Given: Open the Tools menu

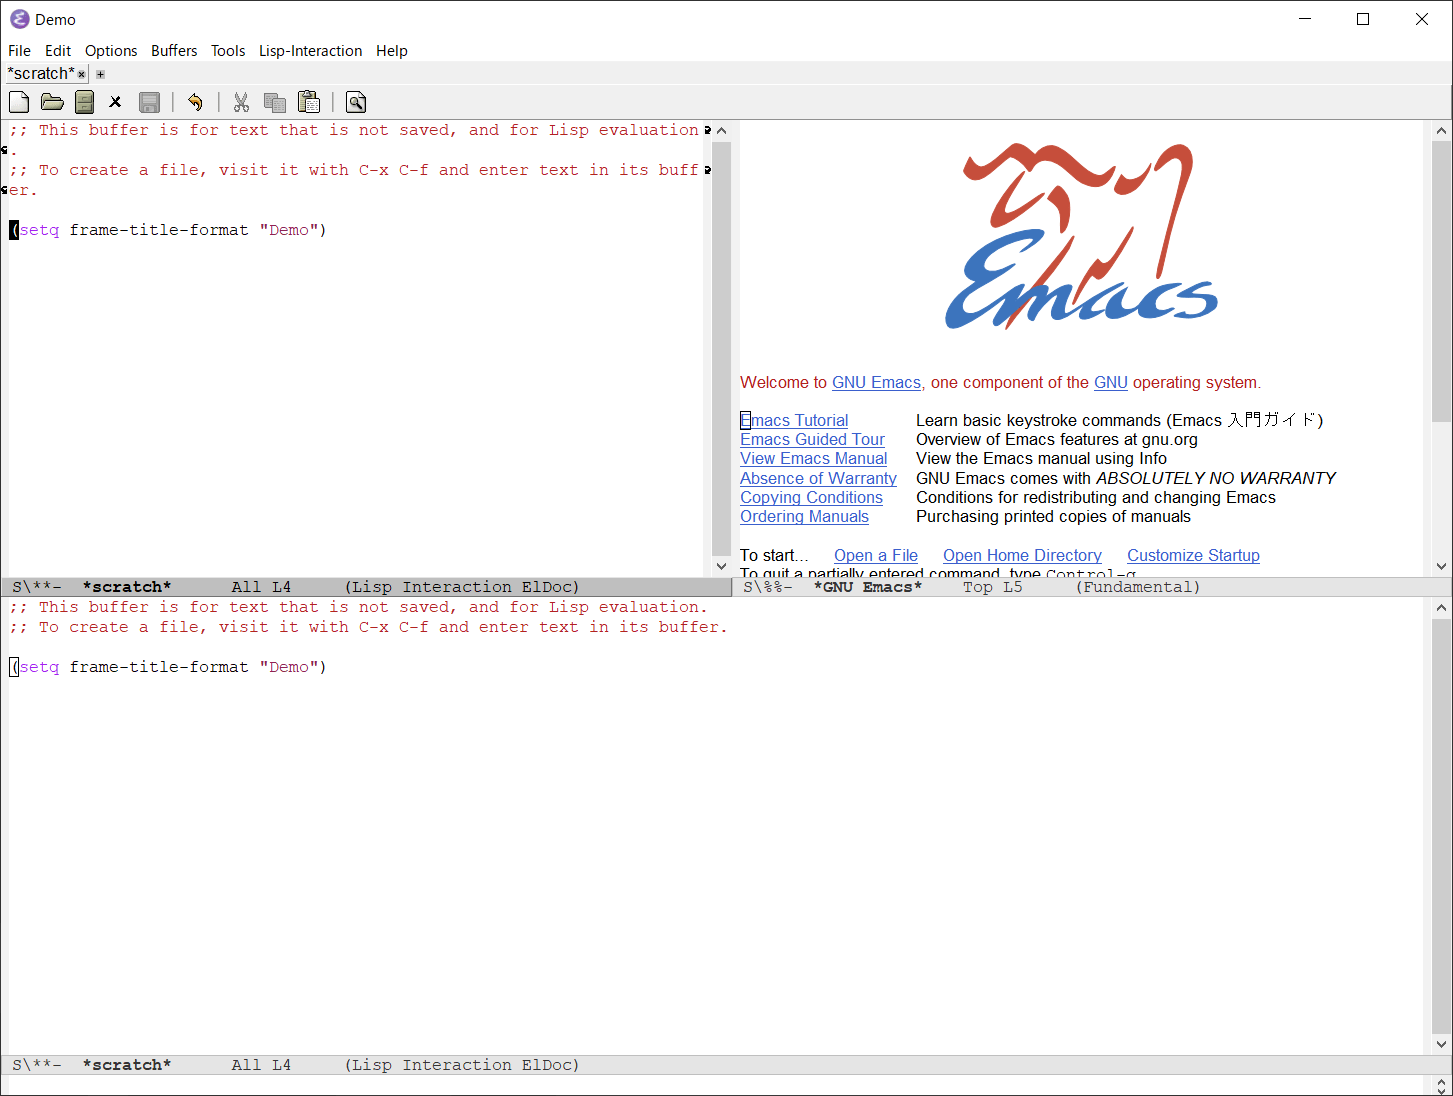Looking at the screenshot, I should coord(228,51).
